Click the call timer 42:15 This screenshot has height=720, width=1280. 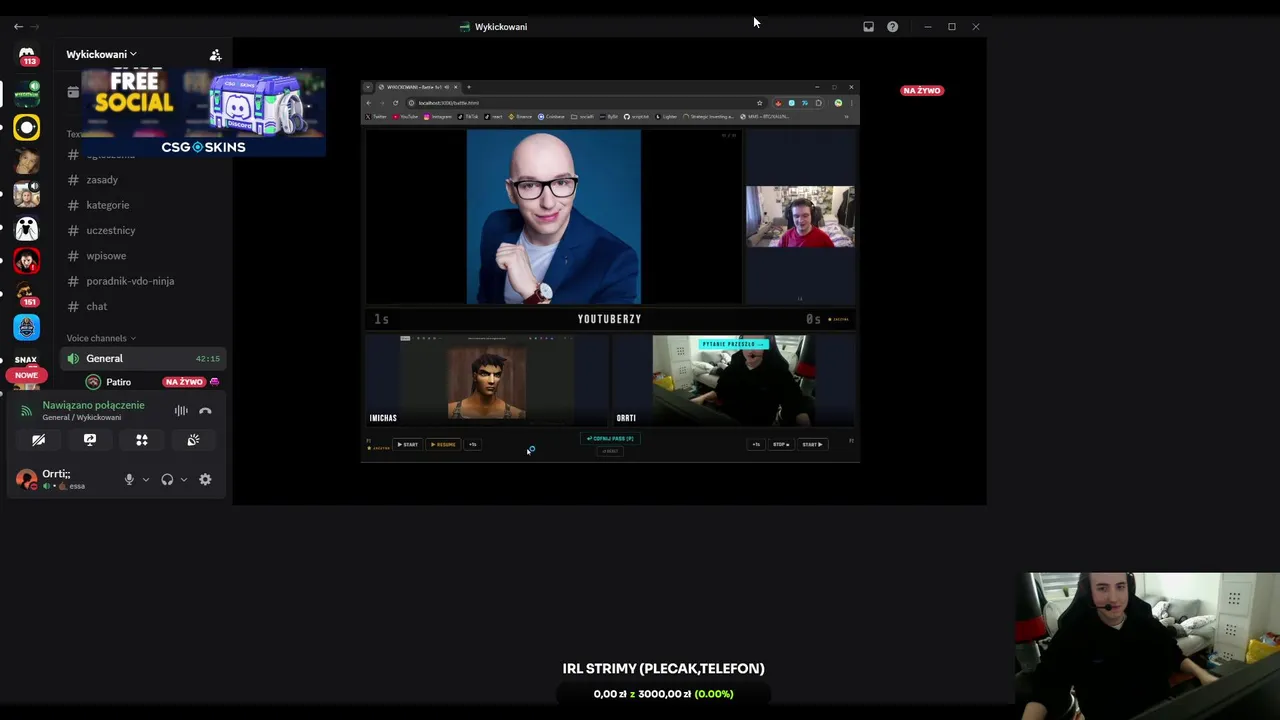(x=208, y=358)
